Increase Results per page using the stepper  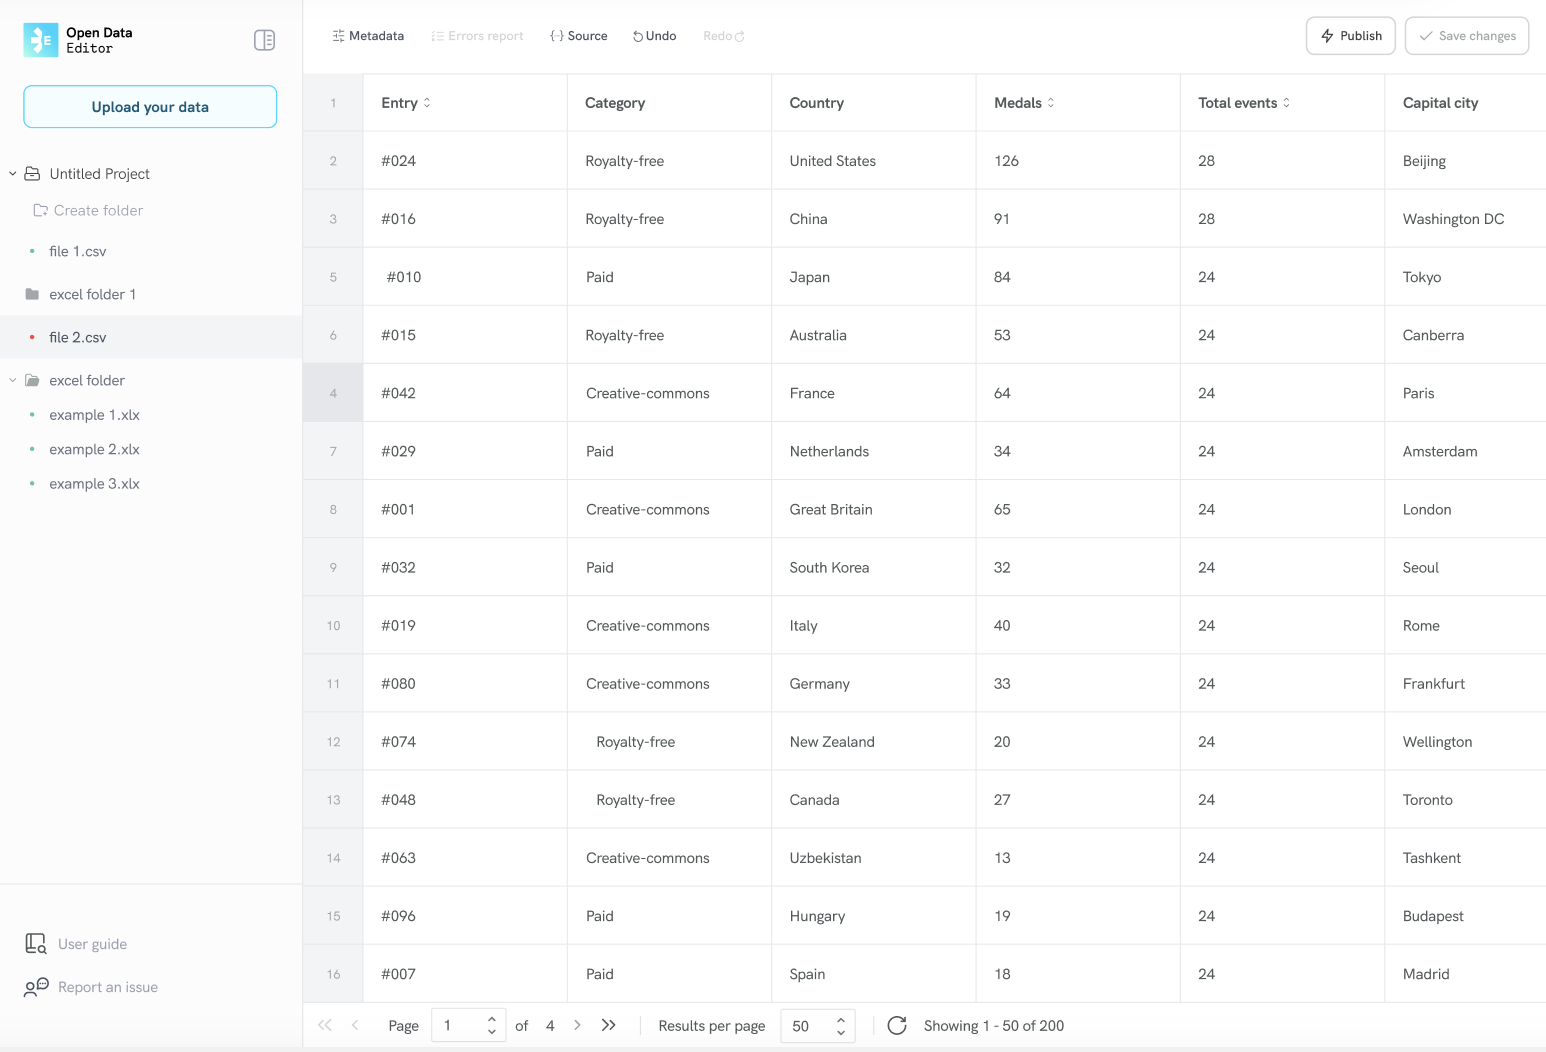pos(842,1019)
